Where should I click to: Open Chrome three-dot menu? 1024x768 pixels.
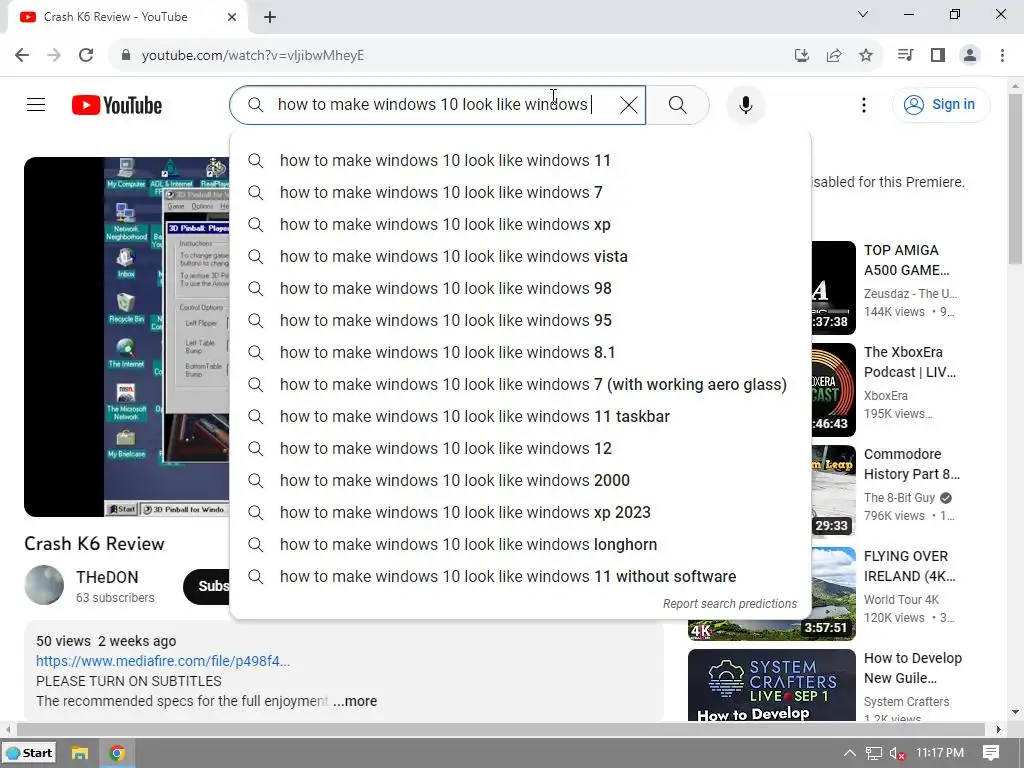1002,55
